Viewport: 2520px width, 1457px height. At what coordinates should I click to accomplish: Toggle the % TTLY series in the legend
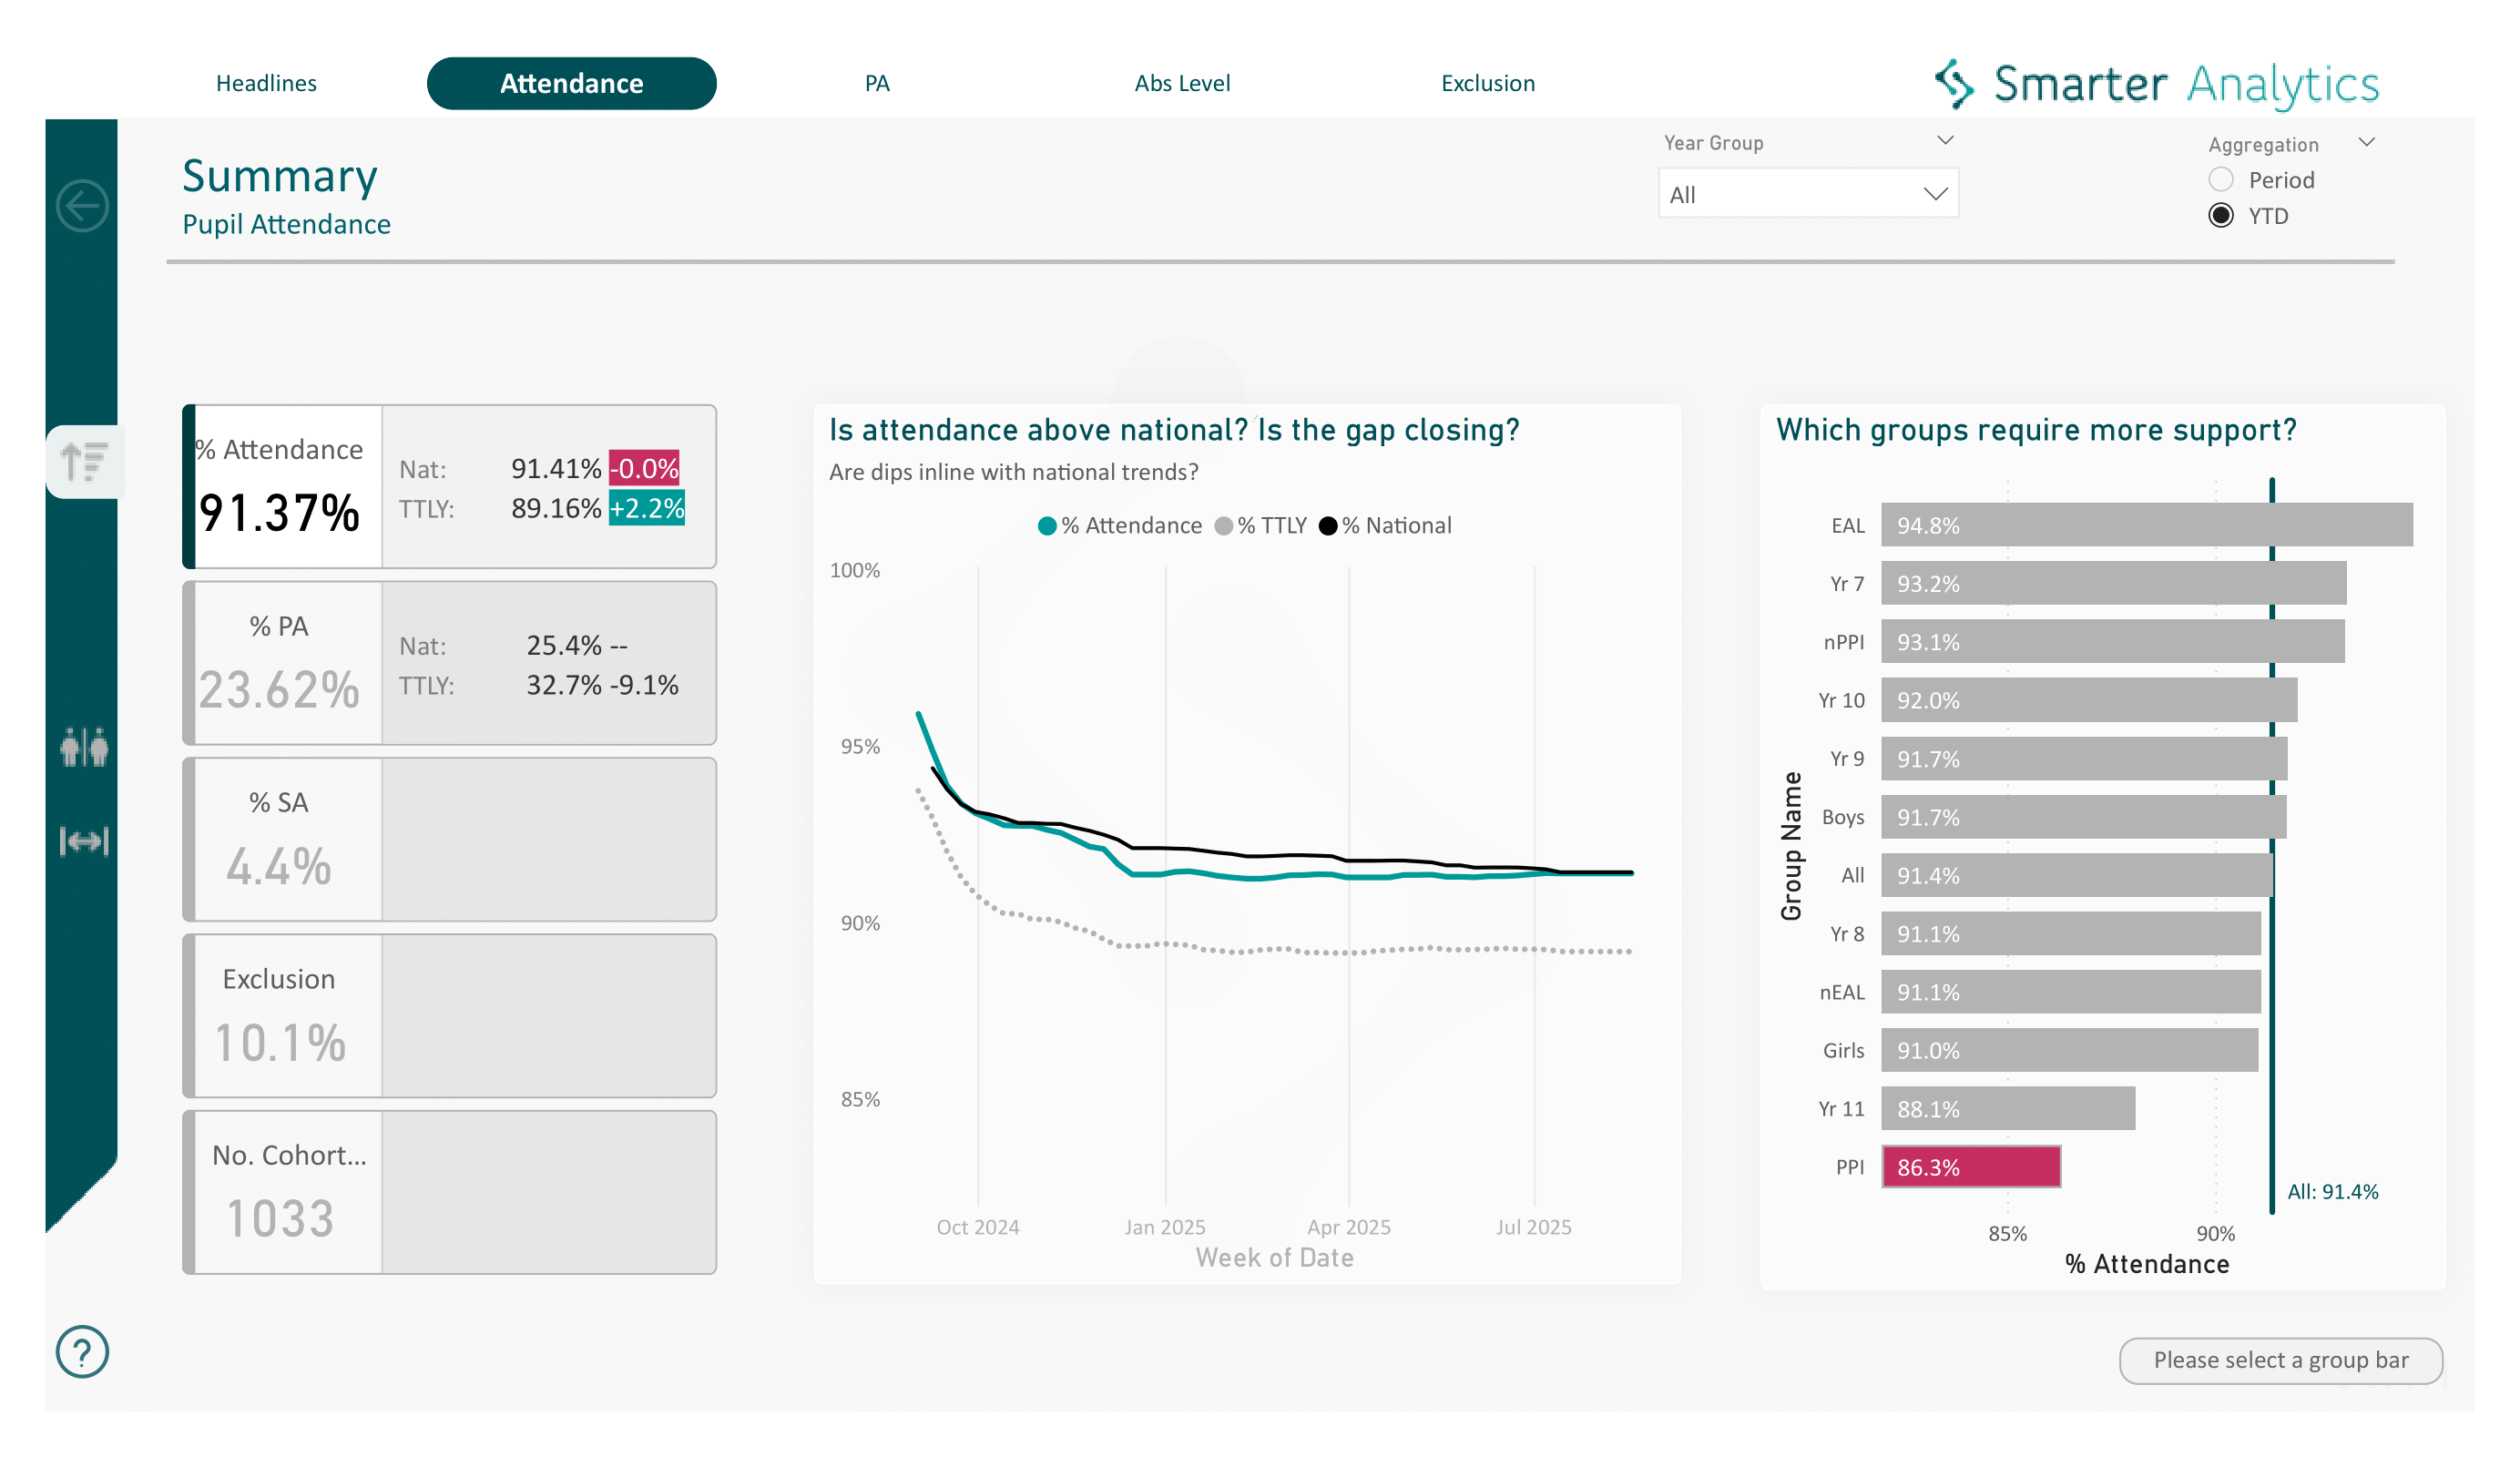(x=1262, y=524)
